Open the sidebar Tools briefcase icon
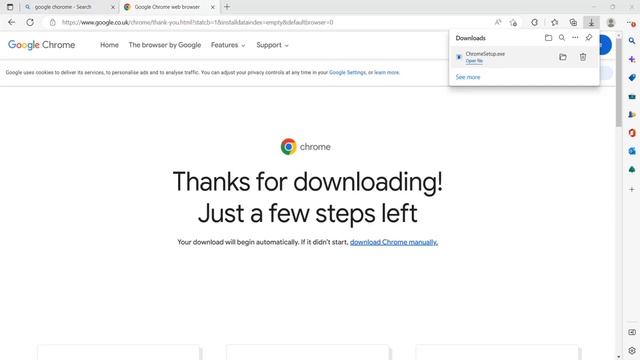Screen dimensions: 640x360 [632, 96]
